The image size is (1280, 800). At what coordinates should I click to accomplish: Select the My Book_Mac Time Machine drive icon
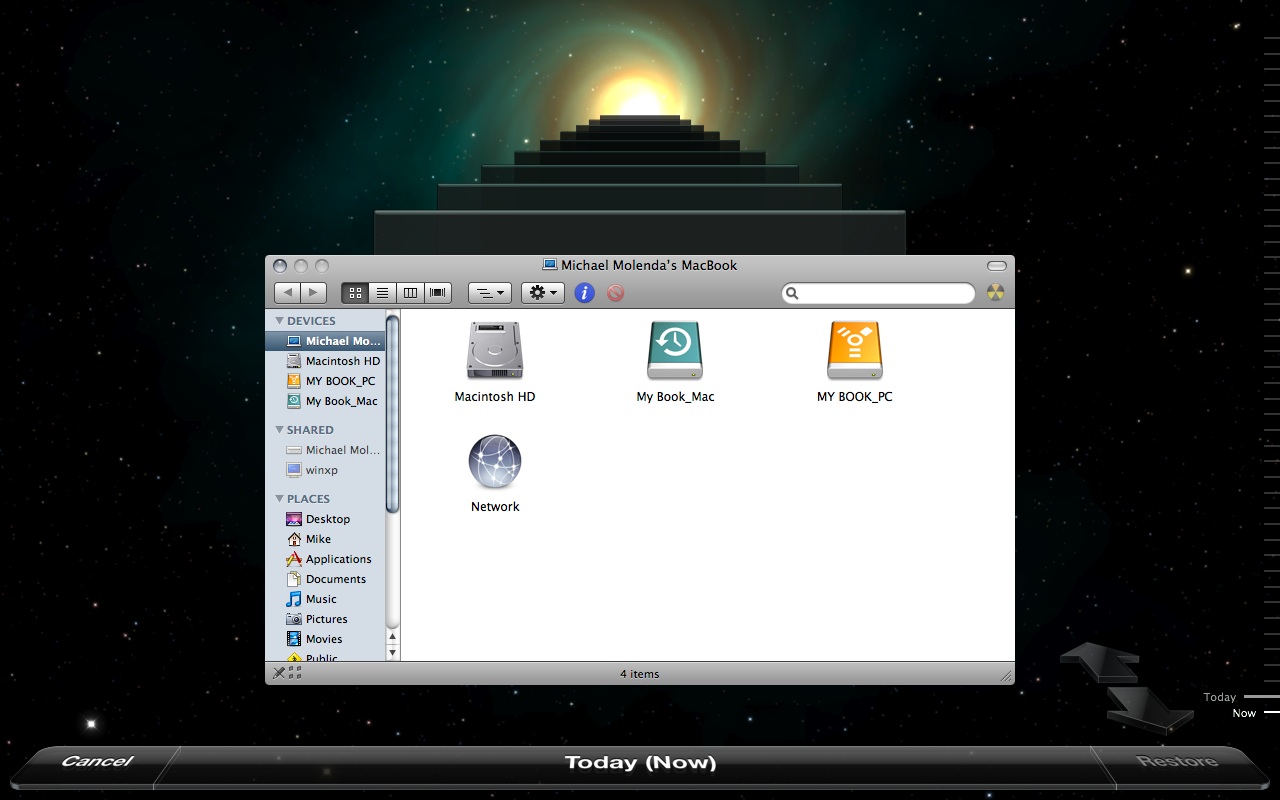click(675, 350)
